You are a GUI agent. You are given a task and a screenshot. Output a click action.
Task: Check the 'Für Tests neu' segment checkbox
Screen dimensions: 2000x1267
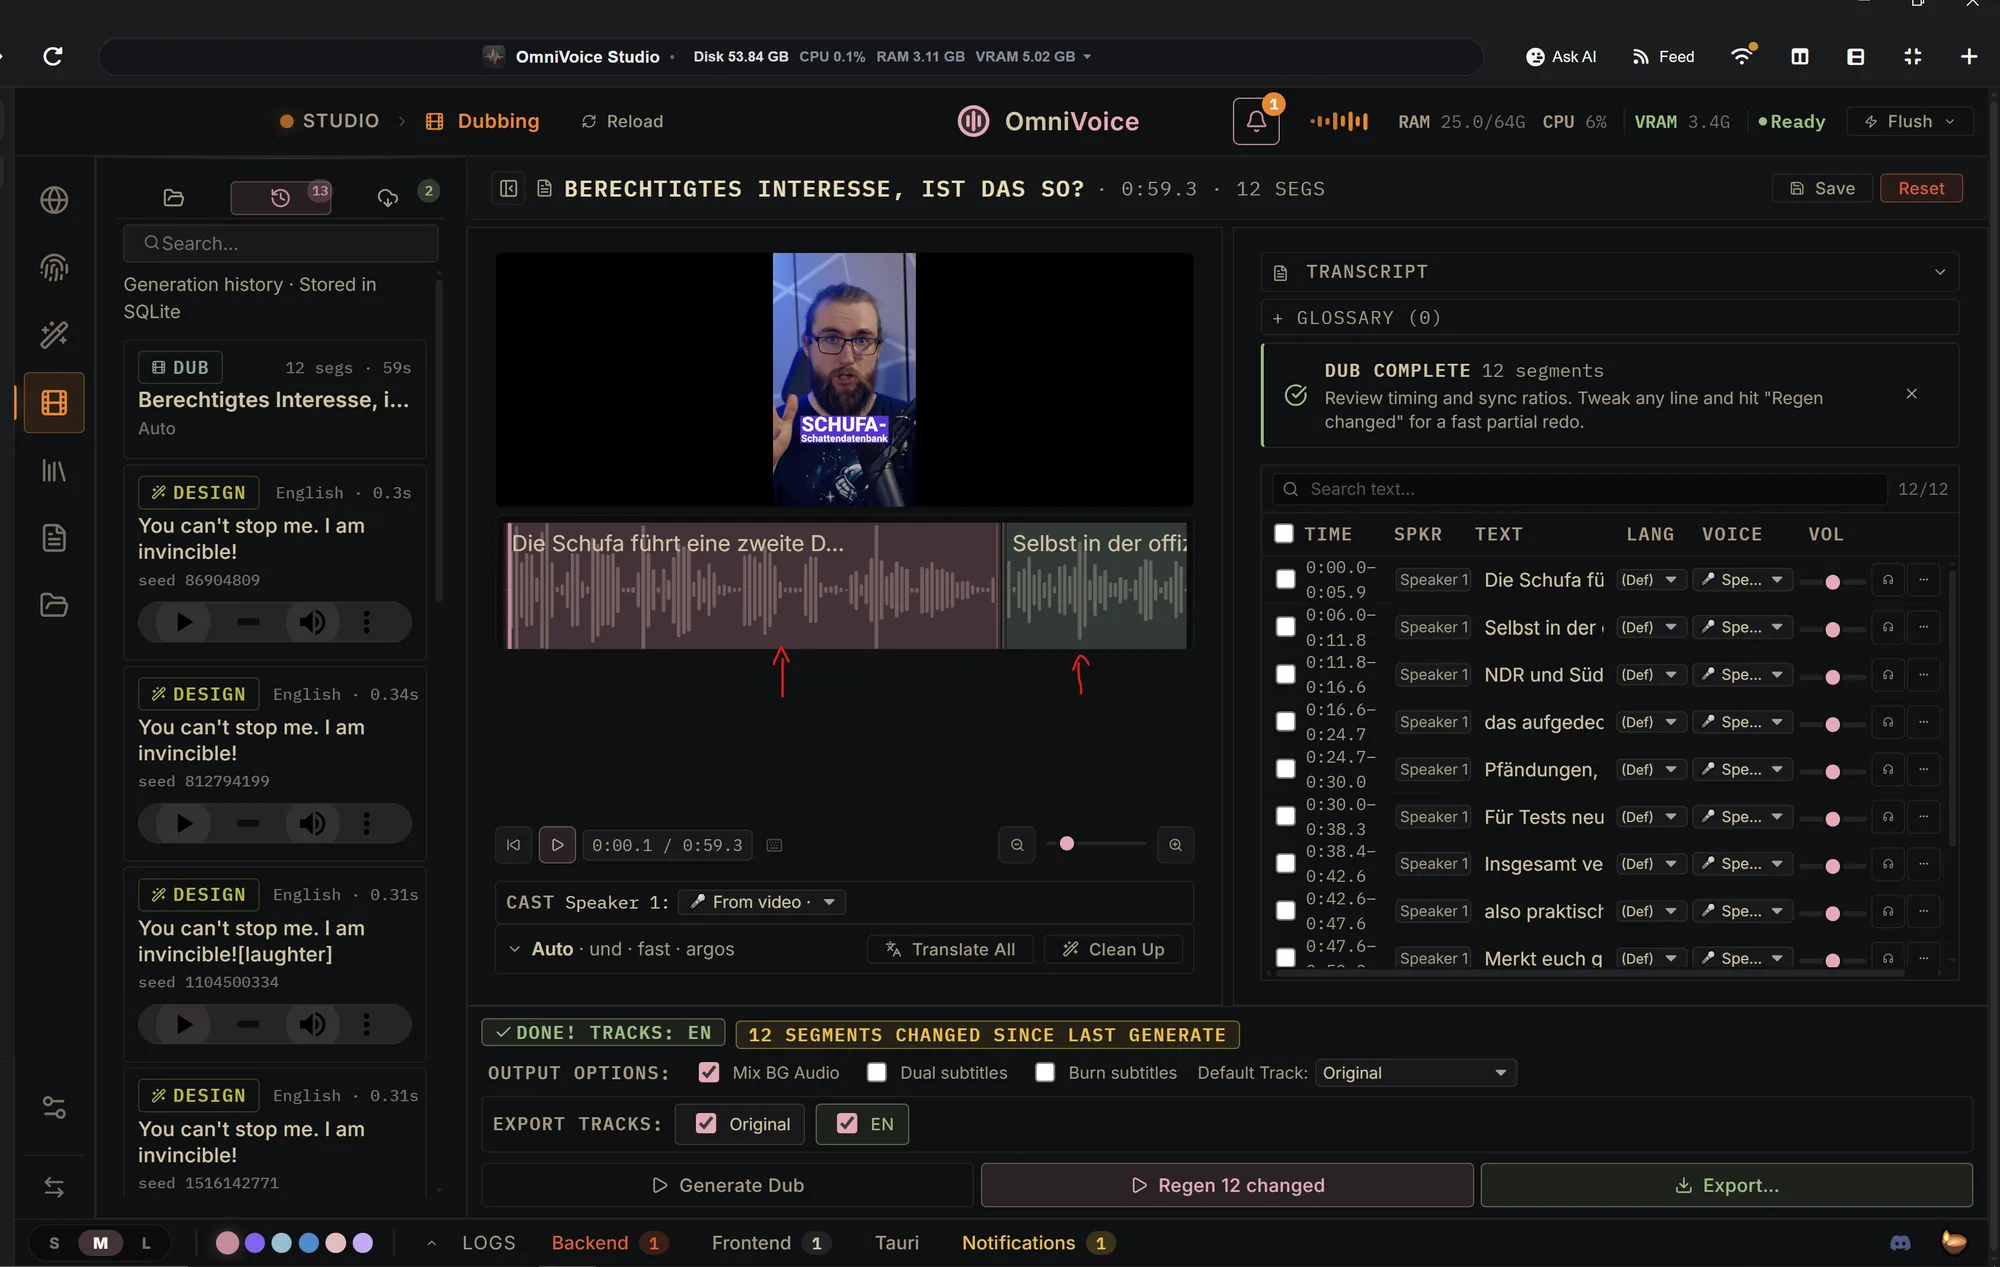click(1286, 816)
